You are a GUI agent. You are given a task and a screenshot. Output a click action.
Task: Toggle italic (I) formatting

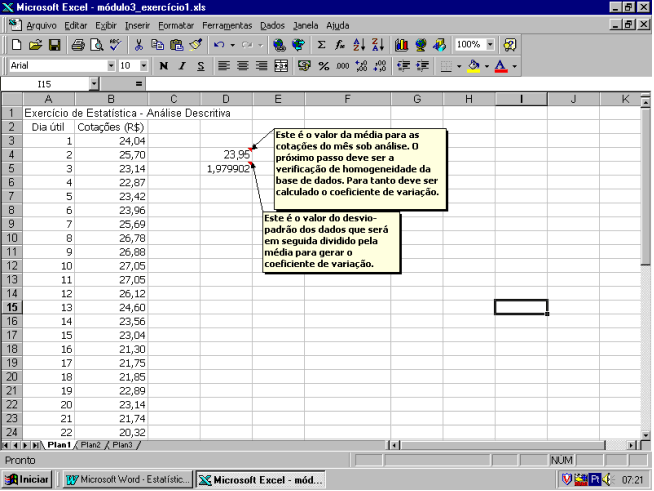coord(182,66)
